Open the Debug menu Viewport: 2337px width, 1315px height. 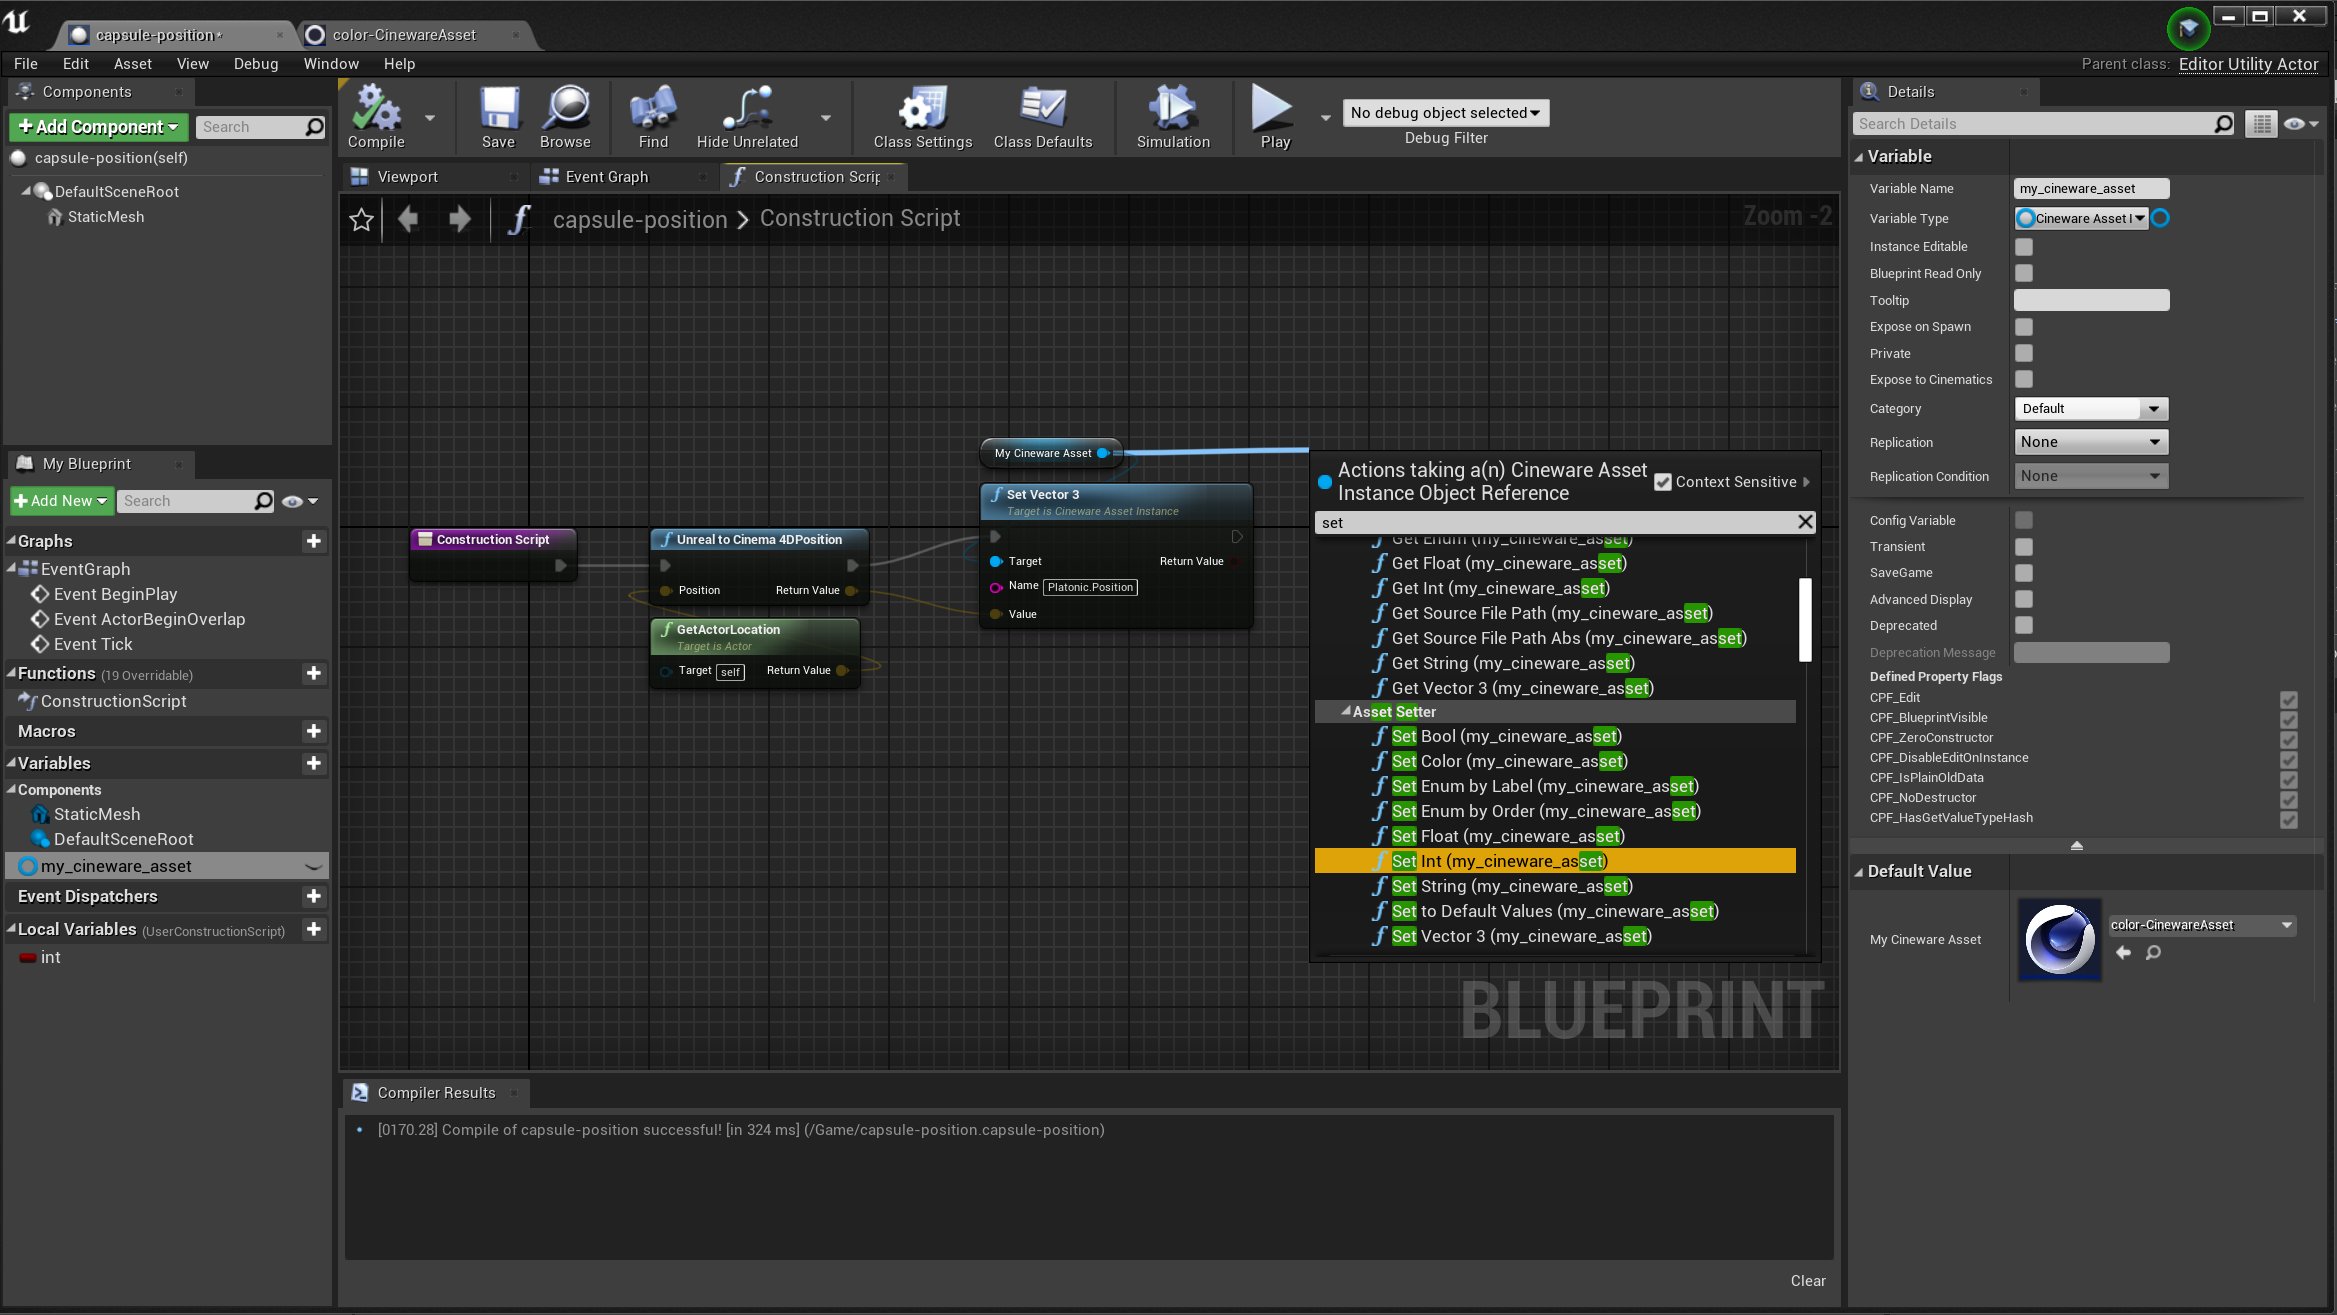[x=256, y=64]
